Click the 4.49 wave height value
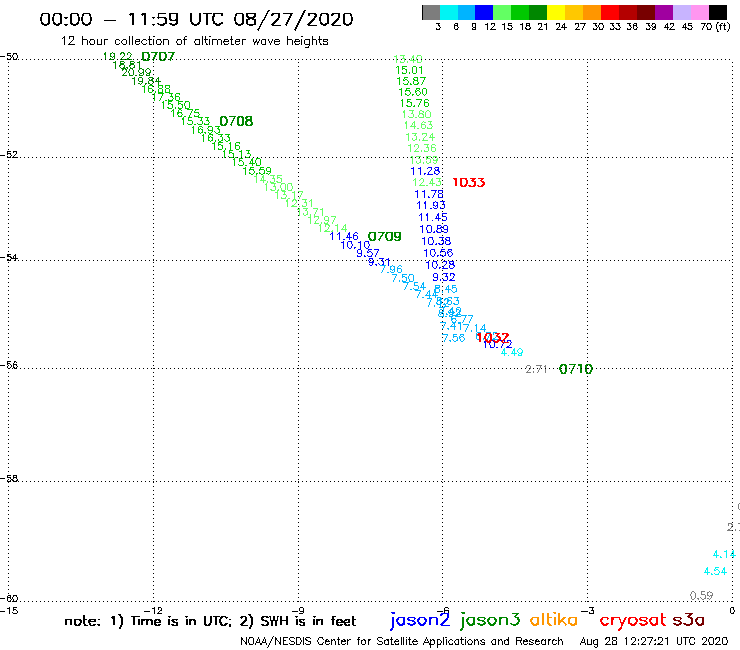This screenshot has width=740, height=650. 512,353
